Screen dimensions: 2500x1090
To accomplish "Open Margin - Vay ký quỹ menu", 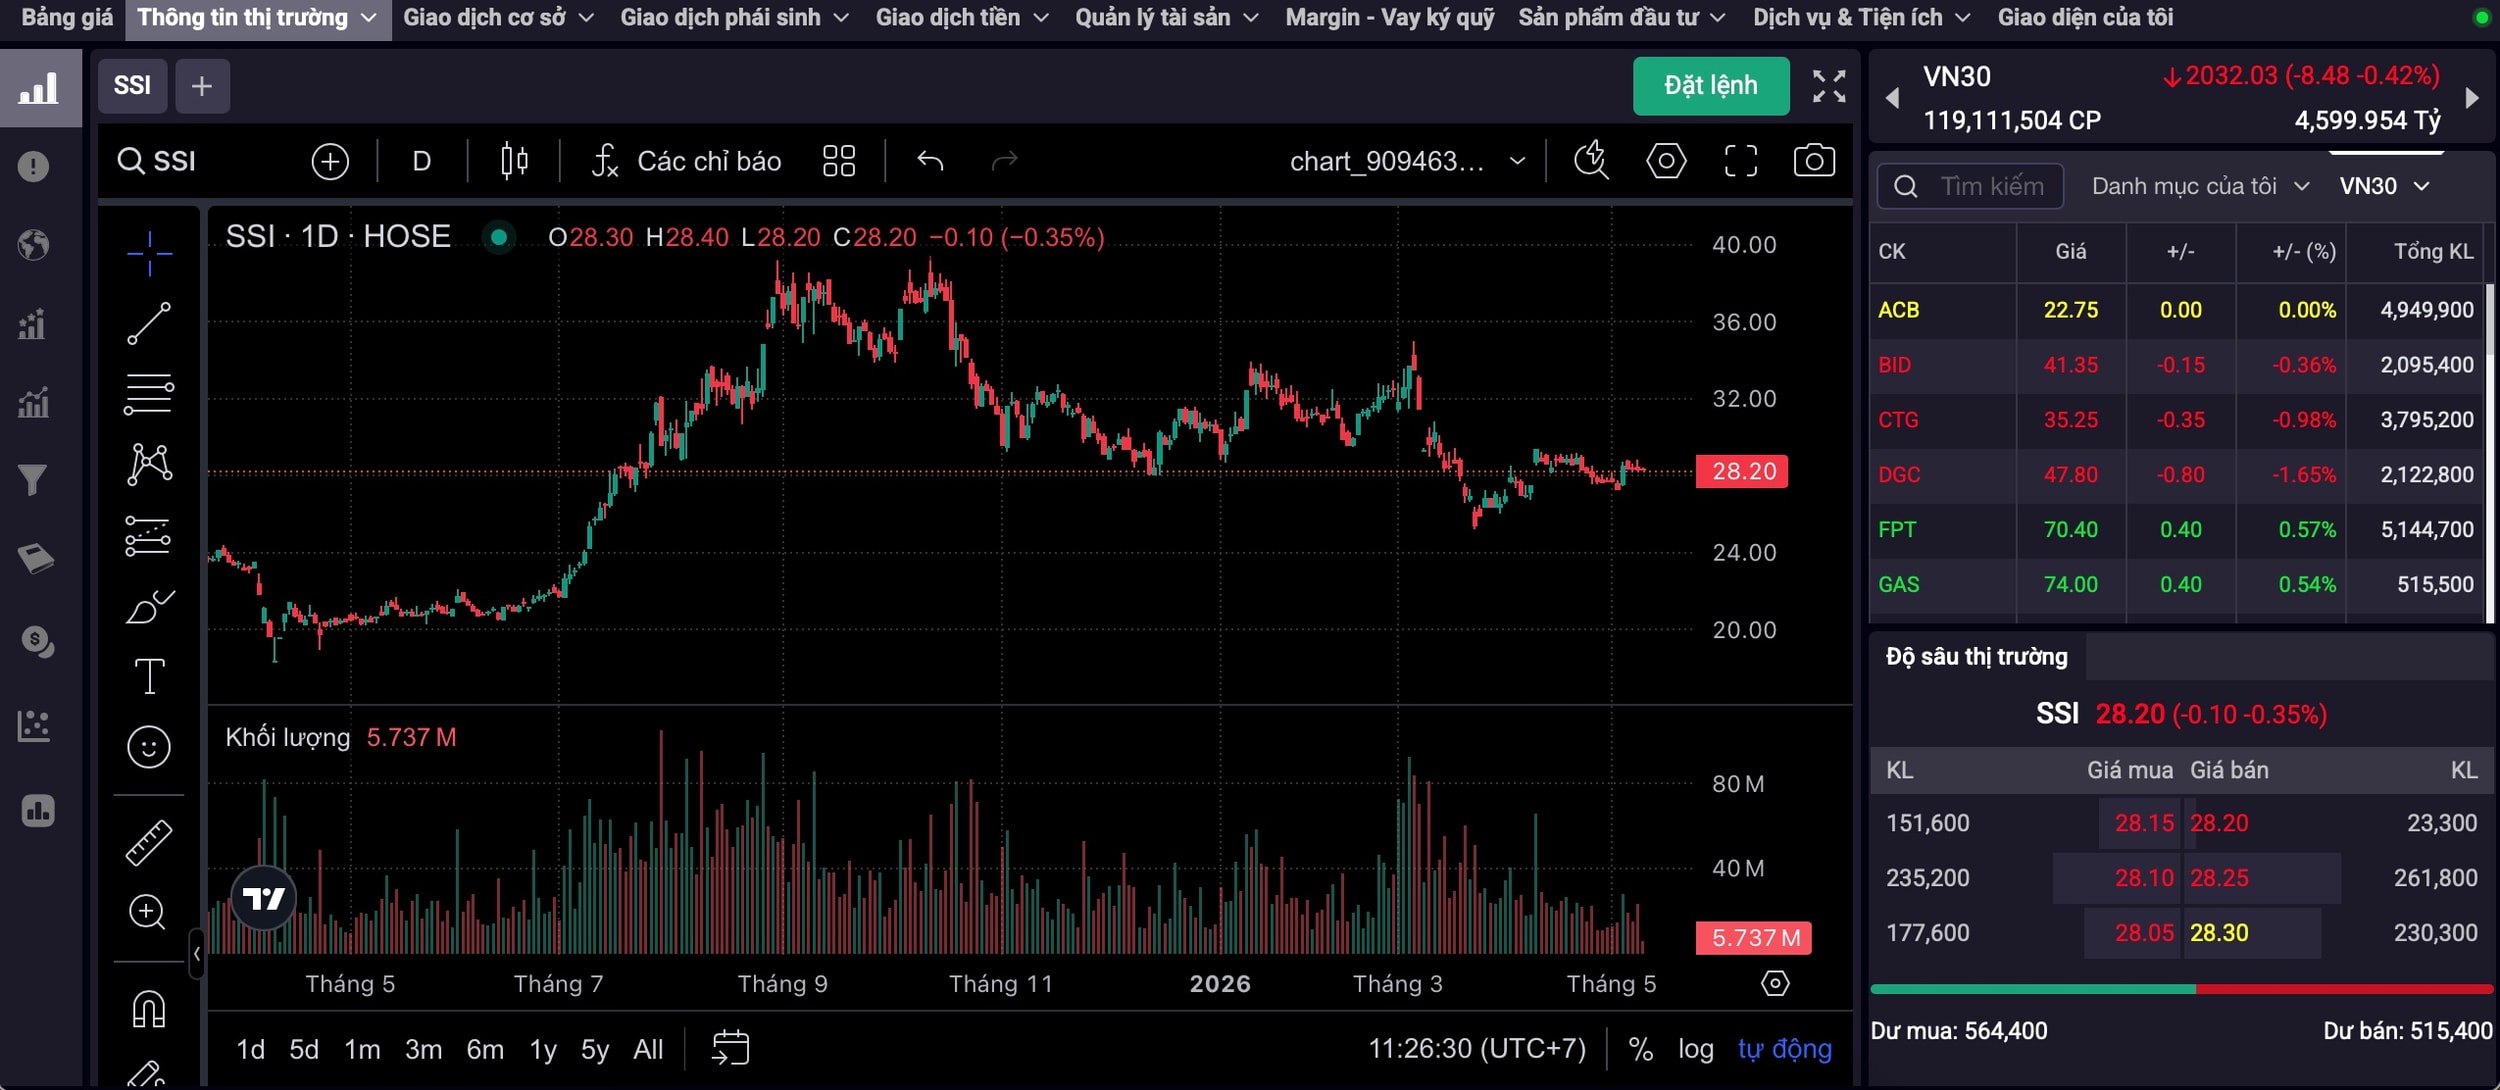I will click(1389, 18).
